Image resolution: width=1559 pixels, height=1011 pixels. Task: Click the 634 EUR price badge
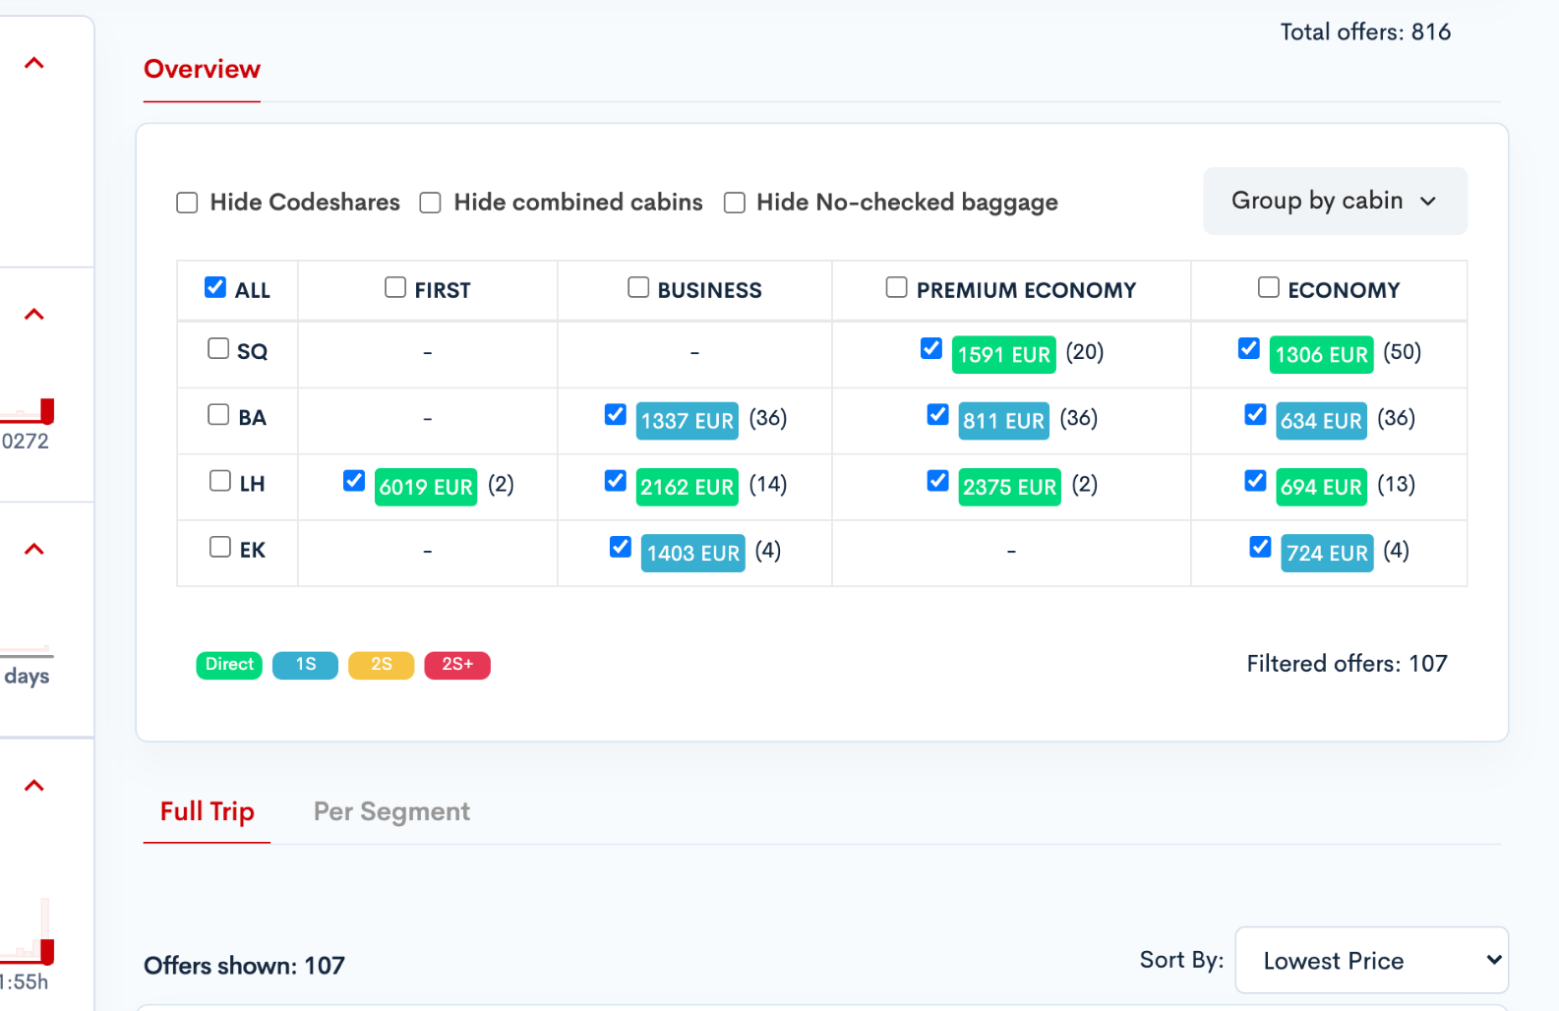(x=1321, y=421)
